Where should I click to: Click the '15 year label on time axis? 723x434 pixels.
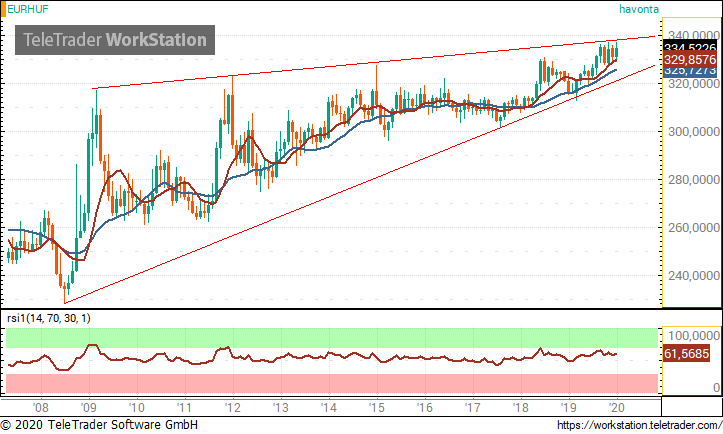377,408
